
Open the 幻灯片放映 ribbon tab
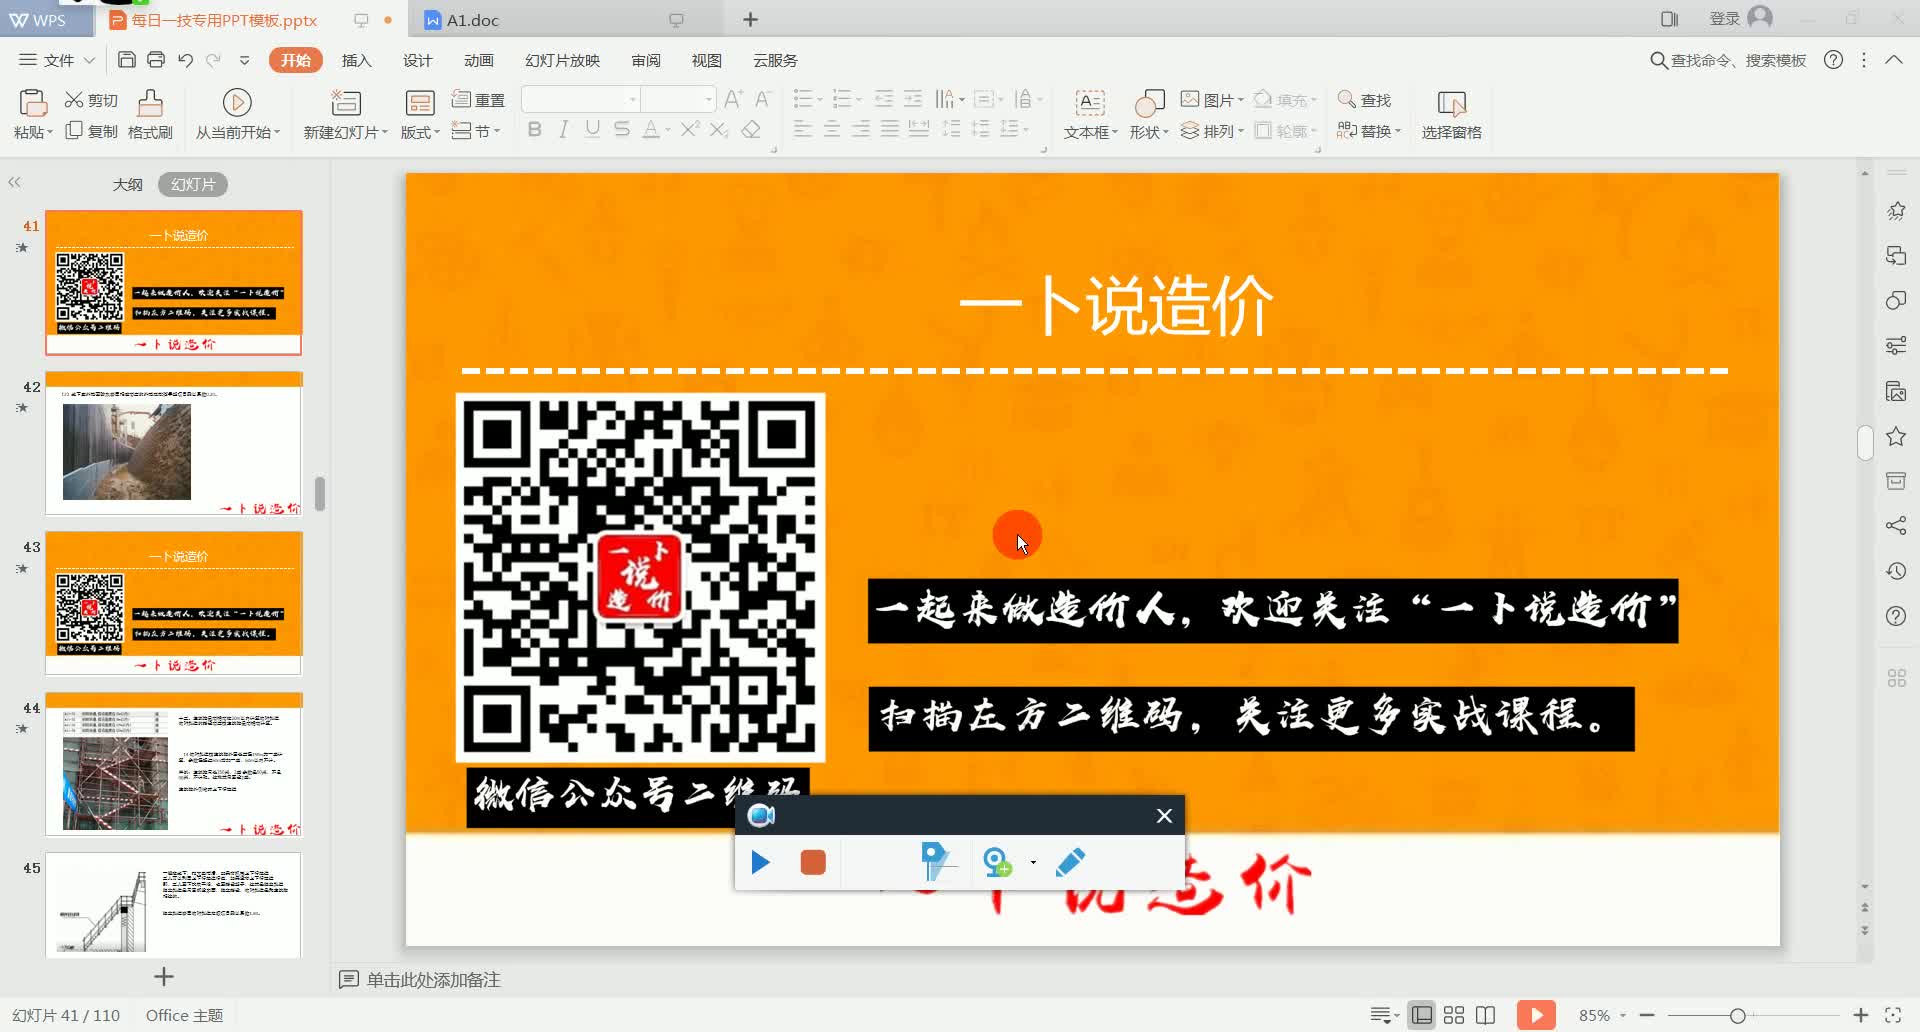coord(562,60)
